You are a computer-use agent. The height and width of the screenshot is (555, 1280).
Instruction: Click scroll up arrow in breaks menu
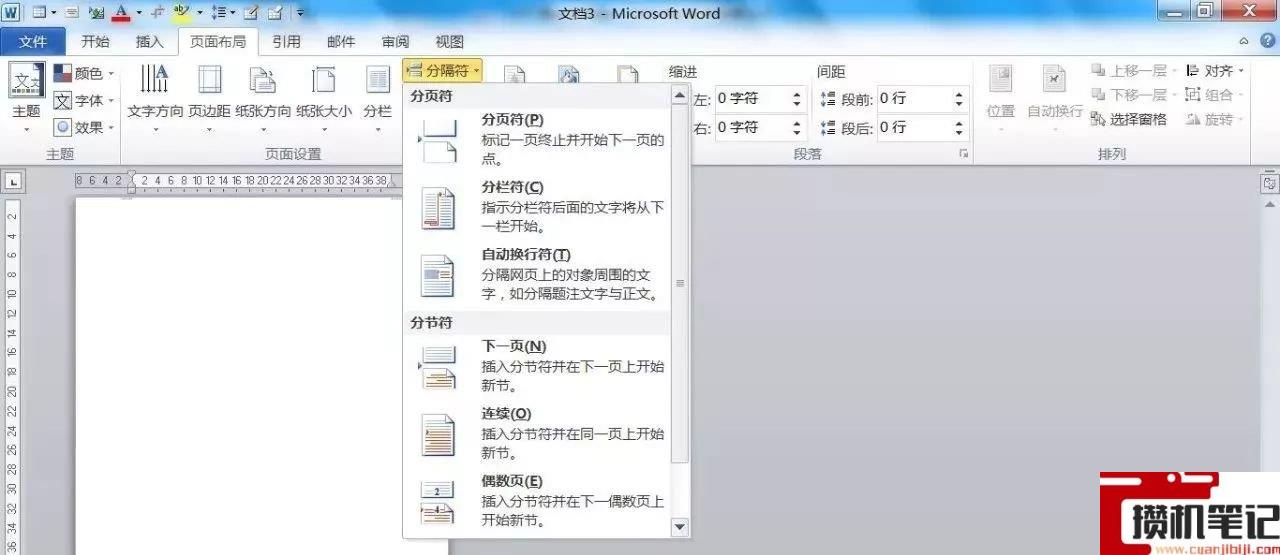[680, 95]
